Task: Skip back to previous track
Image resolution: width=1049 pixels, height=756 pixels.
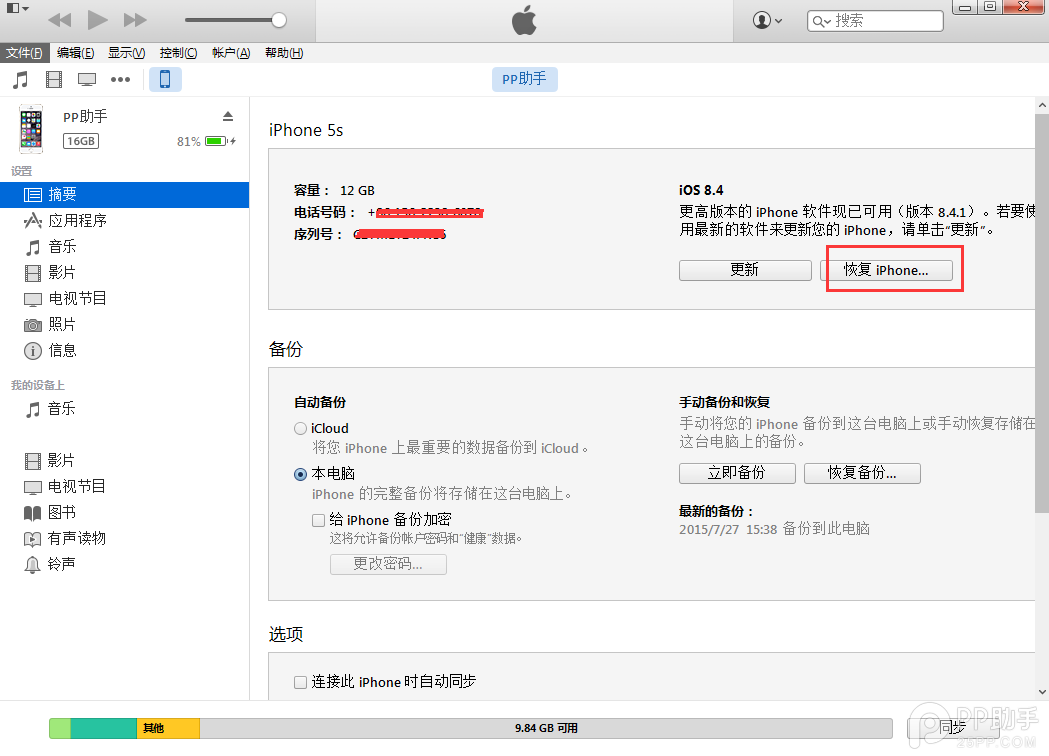Action: [60, 20]
